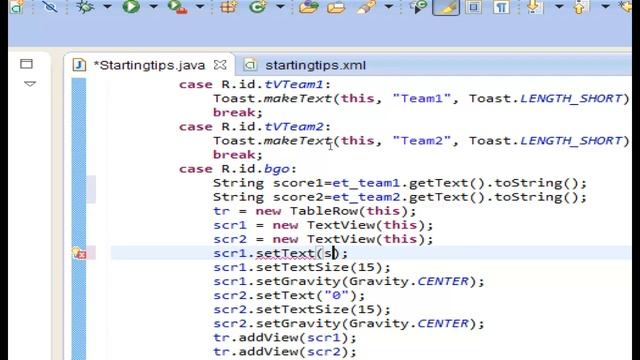640x360 pixels.
Task: Toggle Mark Occurrences highlighter button
Action: tap(446, 7)
